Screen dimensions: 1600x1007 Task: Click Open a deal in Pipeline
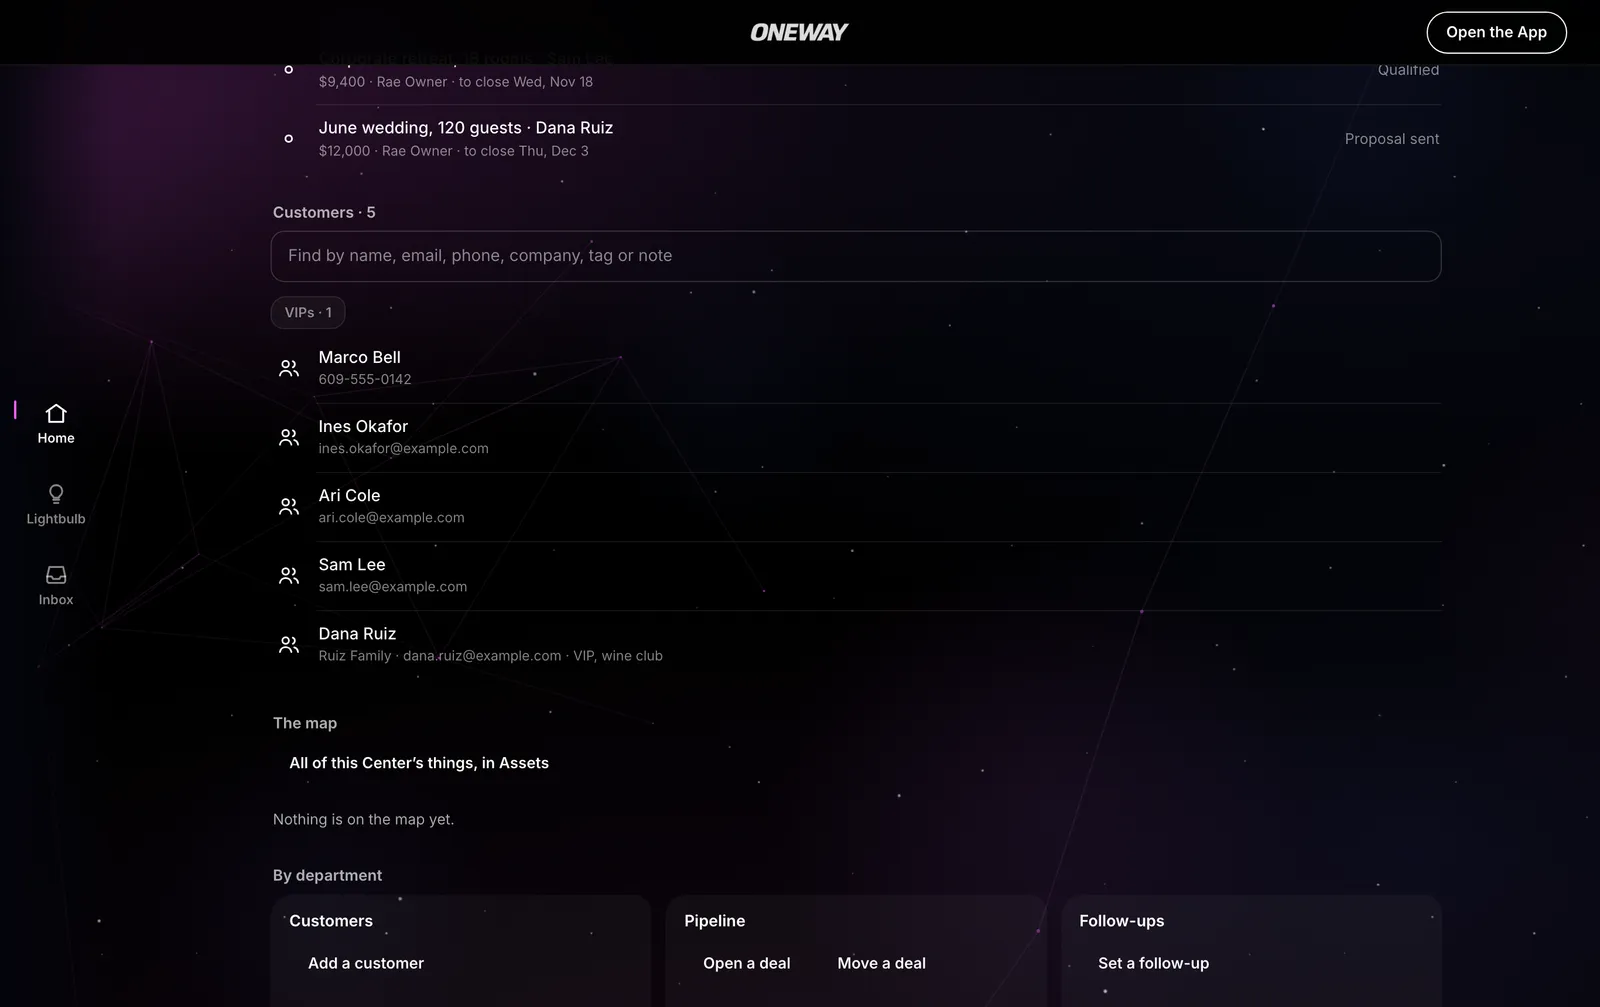pyautogui.click(x=747, y=963)
